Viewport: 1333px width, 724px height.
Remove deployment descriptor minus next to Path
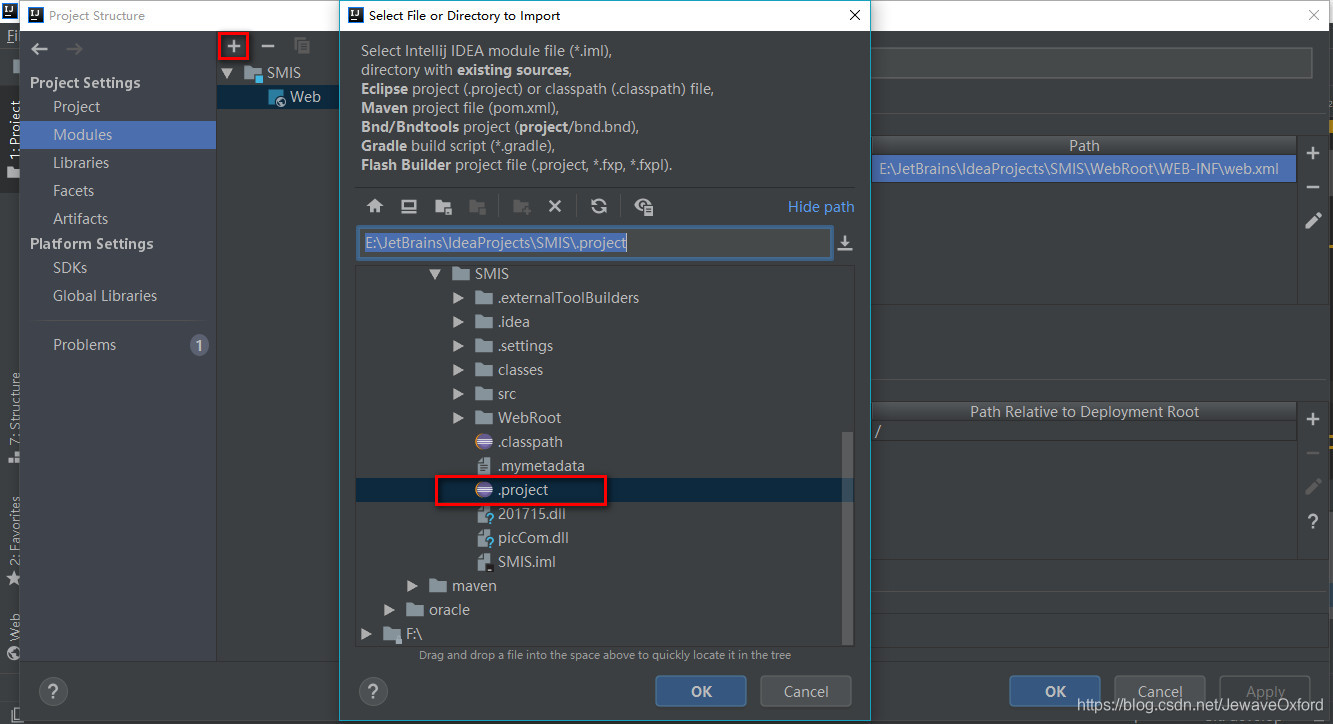click(x=1313, y=187)
